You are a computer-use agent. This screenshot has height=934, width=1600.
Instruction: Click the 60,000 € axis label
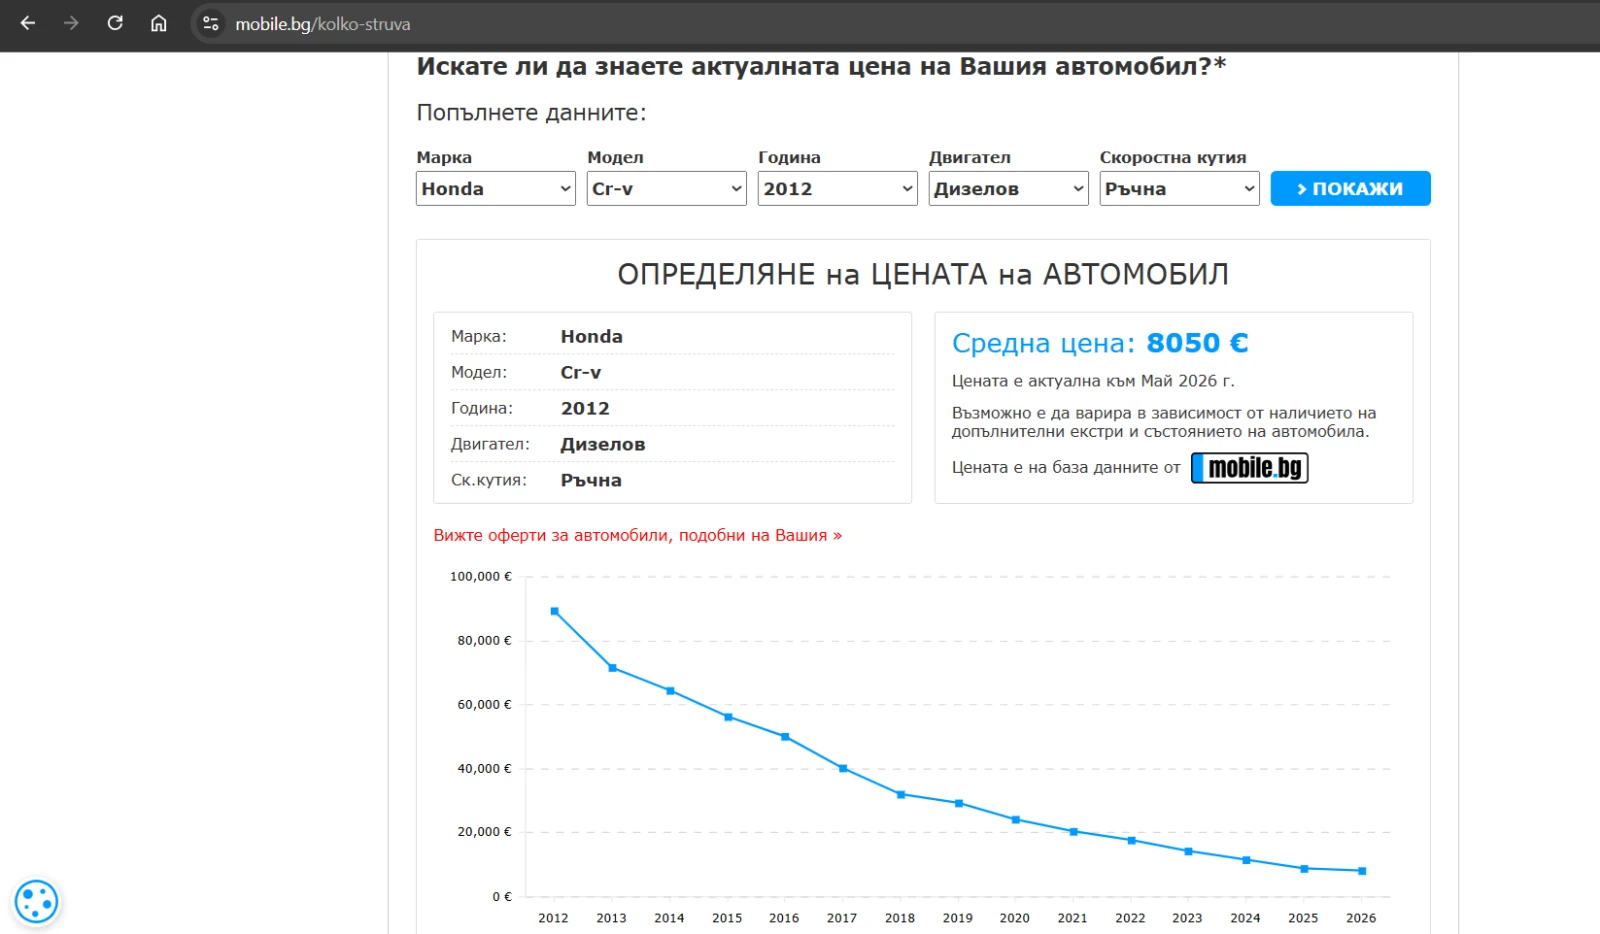coord(485,705)
